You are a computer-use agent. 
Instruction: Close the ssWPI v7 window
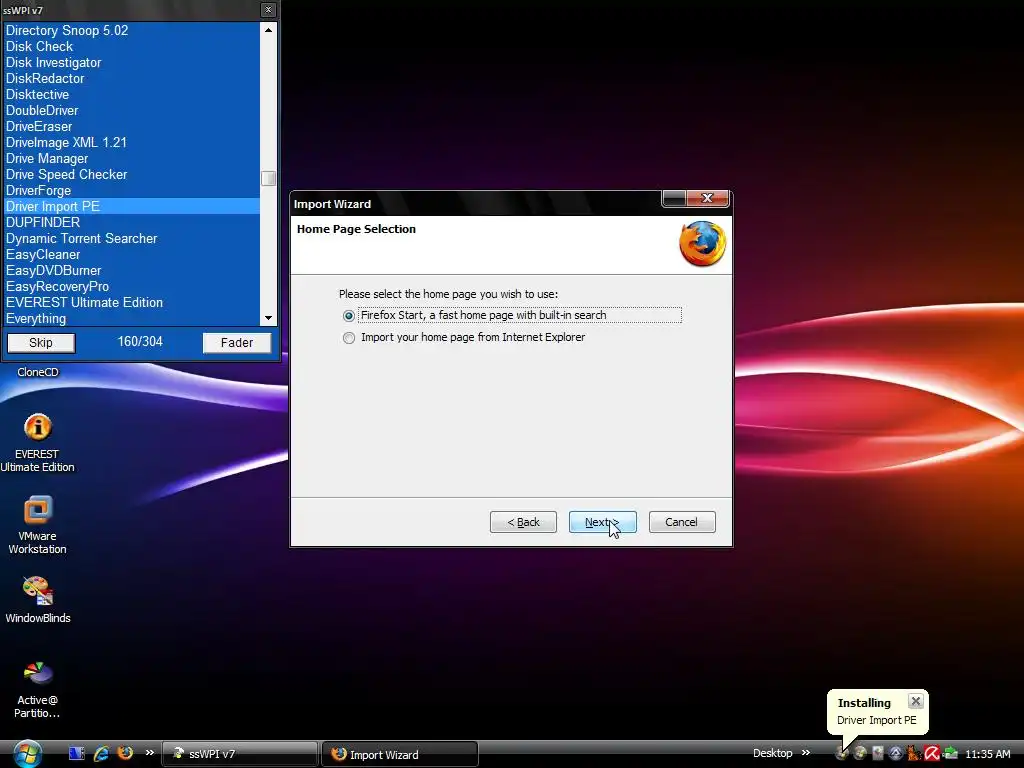[x=268, y=10]
